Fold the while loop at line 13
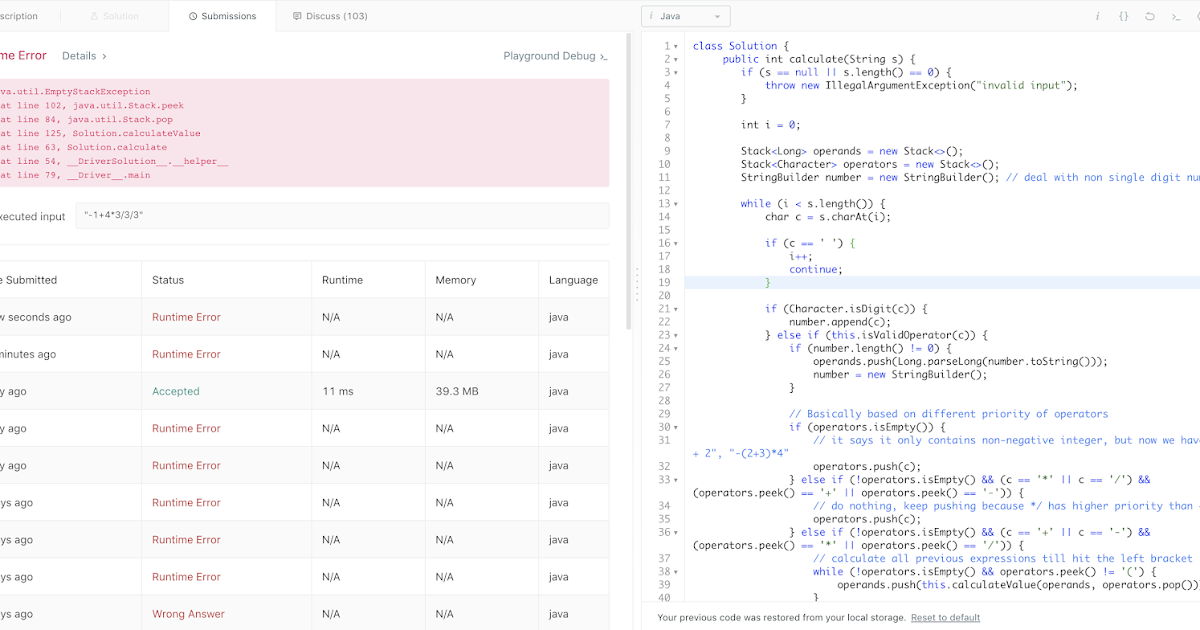Image resolution: width=1200 pixels, height=630 pixels. [677, 204]
